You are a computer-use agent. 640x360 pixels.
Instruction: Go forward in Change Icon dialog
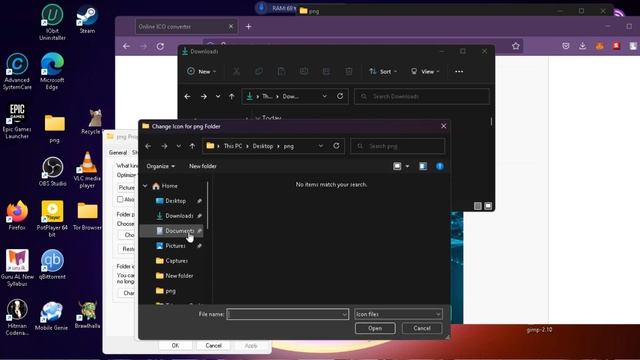(x=164, y=146)
